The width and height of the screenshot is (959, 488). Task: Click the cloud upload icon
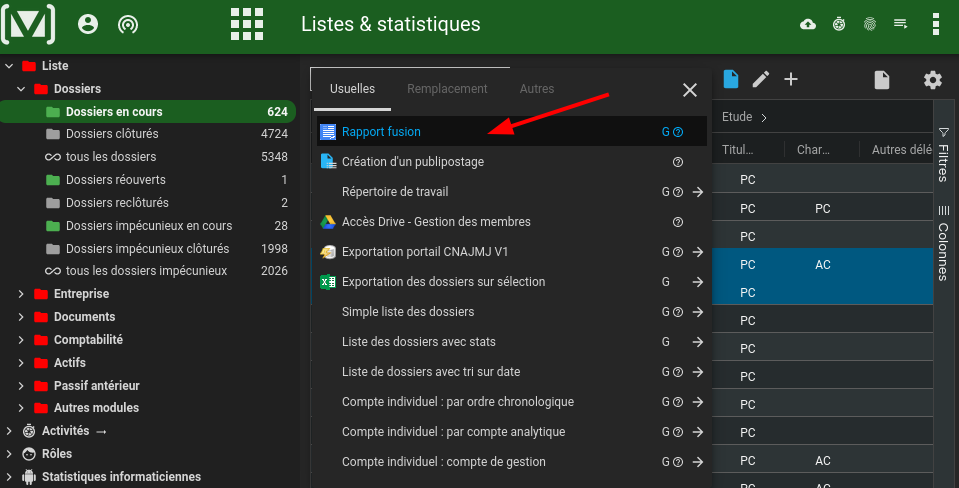tap(809, 24)
